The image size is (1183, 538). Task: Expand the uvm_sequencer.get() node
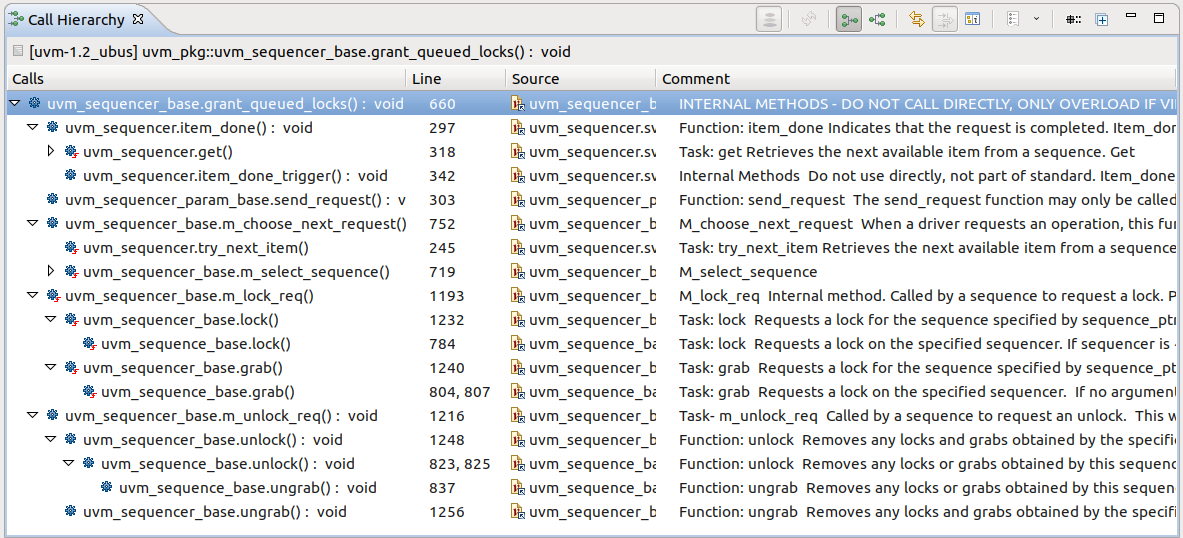[x=51, y=152]
